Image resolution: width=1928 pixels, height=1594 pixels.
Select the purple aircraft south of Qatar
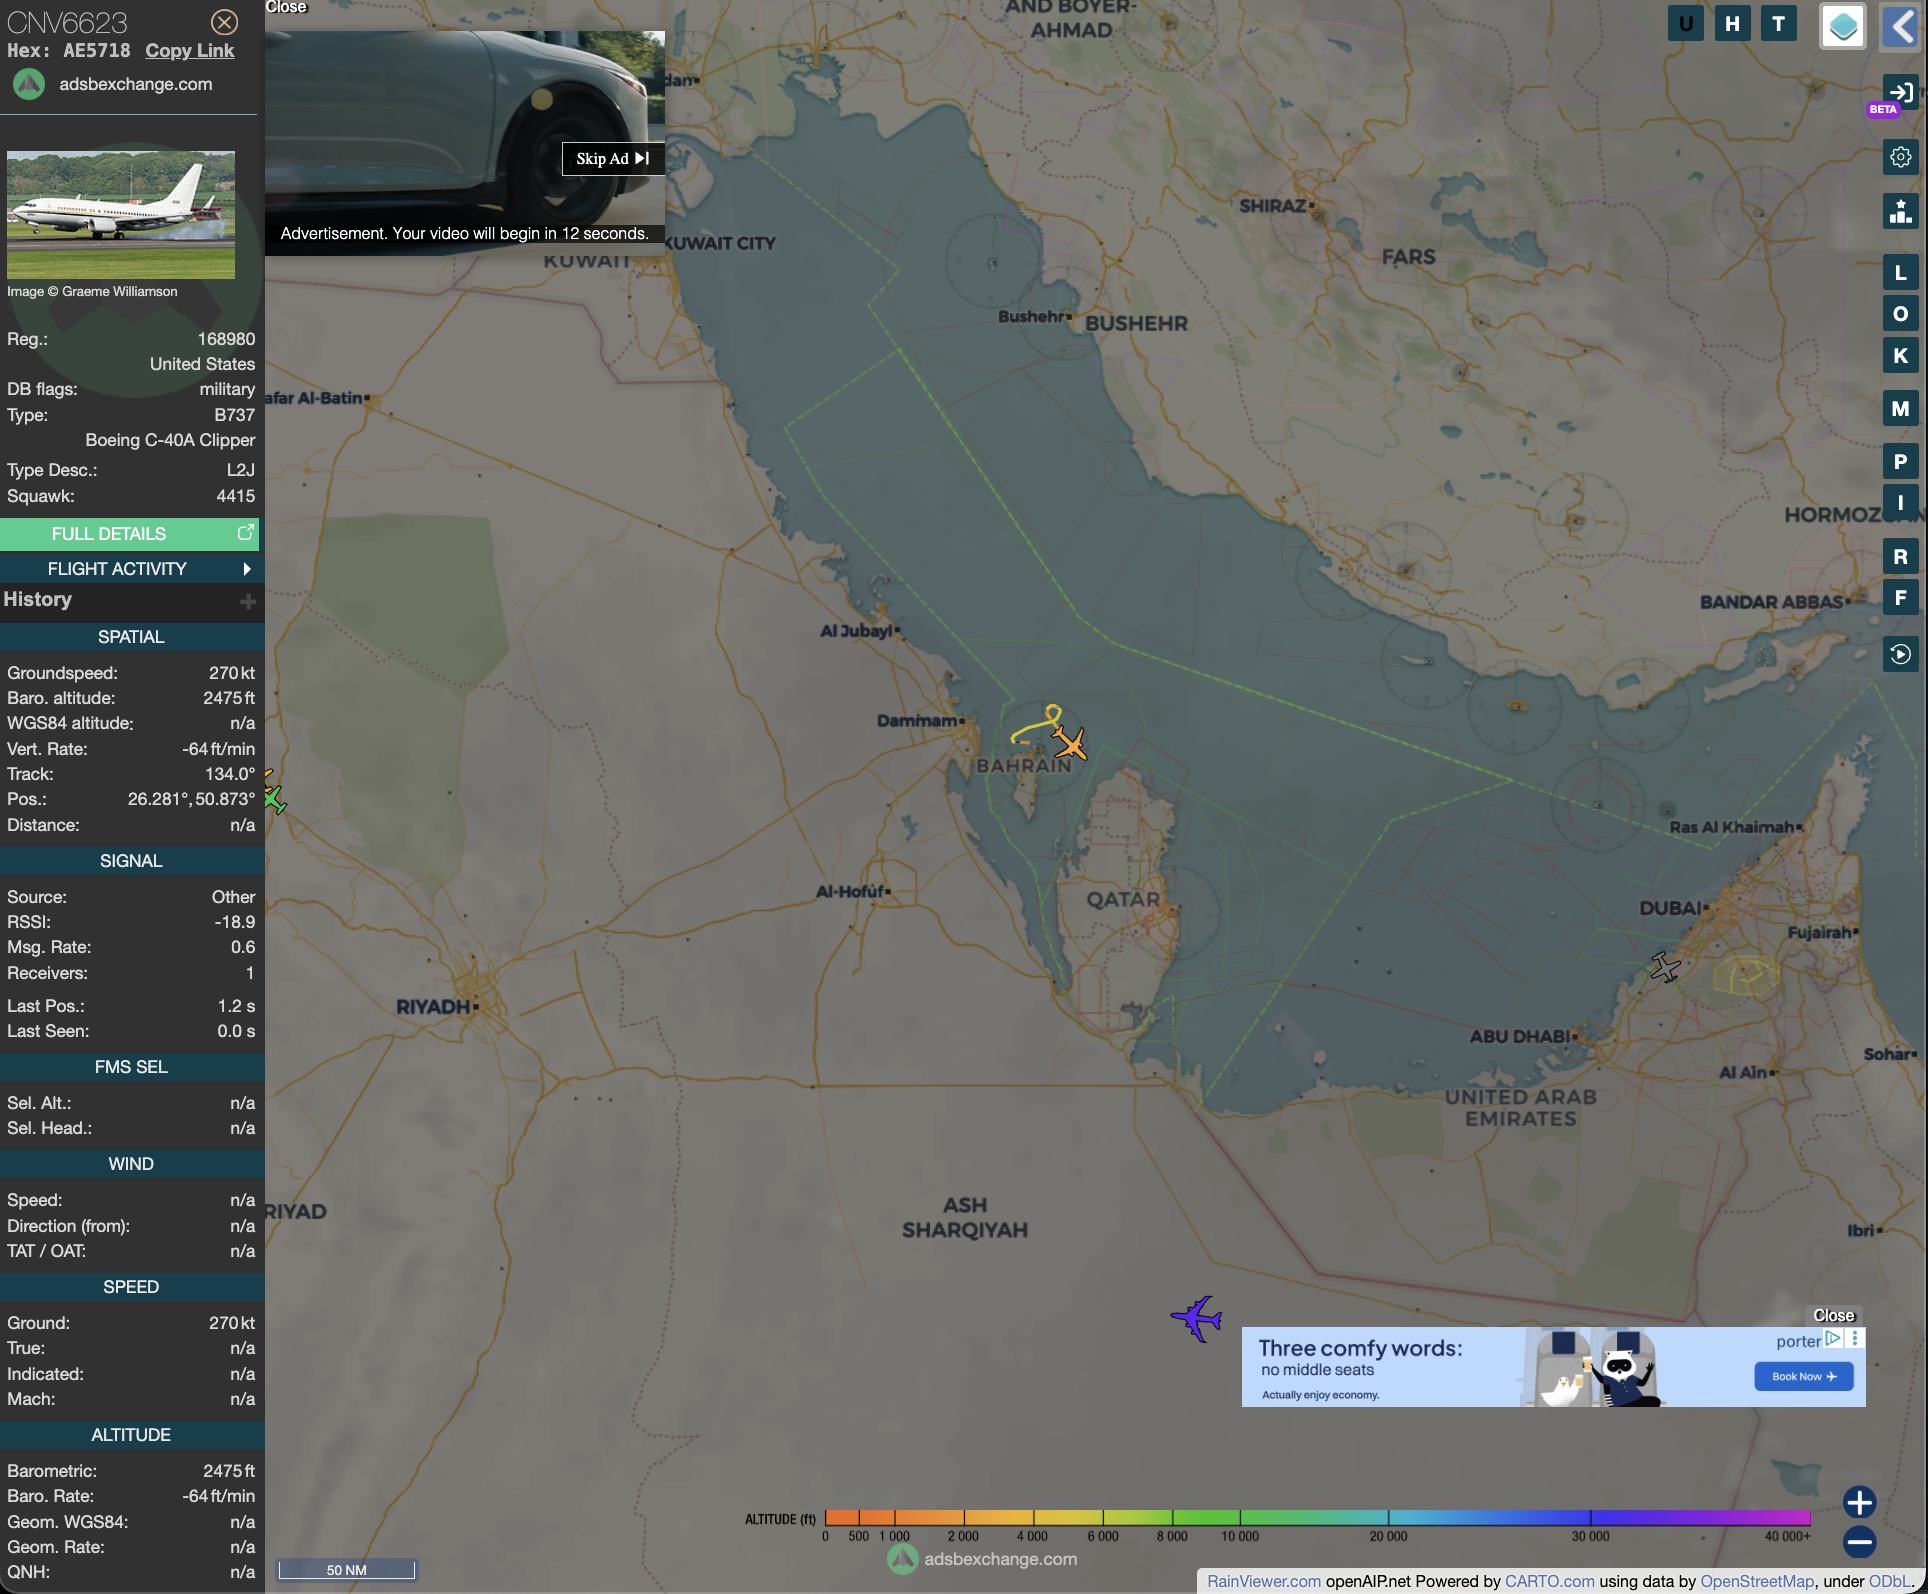1197,1318
